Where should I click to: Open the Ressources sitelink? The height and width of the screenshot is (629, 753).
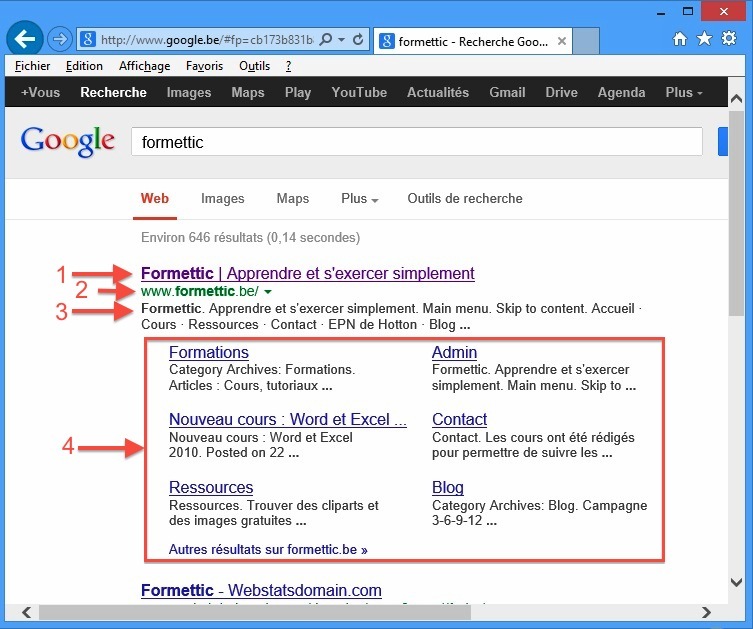pyautogui.click(x=211, y=487)
